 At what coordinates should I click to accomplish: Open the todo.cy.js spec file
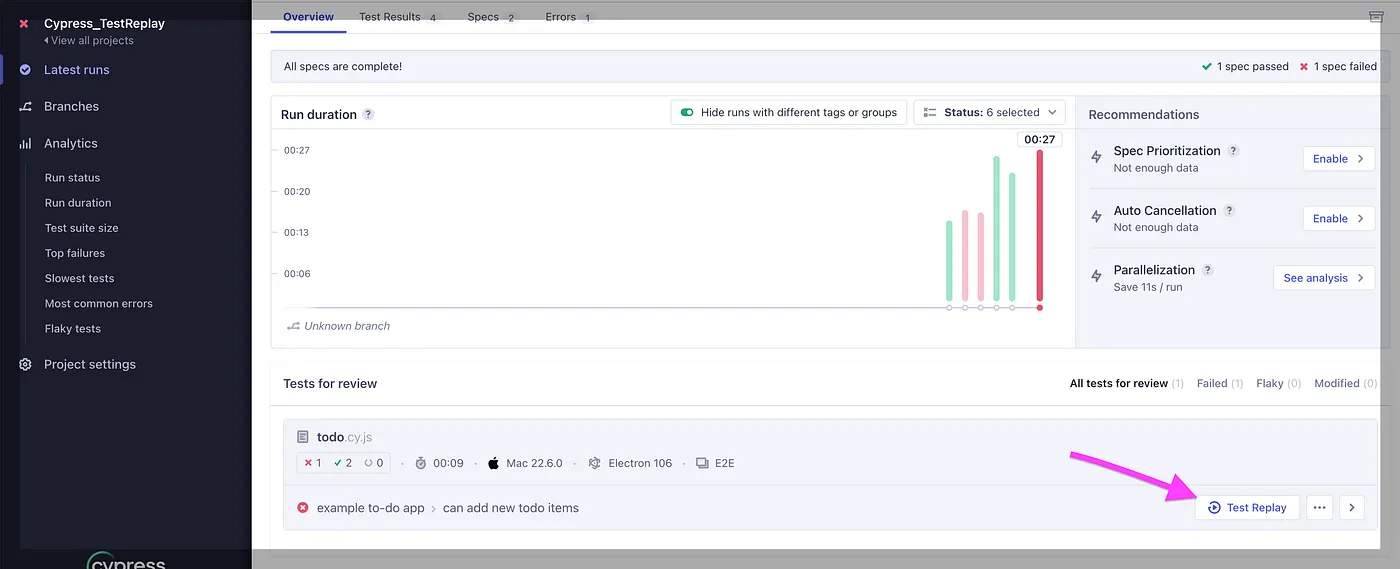pos(344,437)
